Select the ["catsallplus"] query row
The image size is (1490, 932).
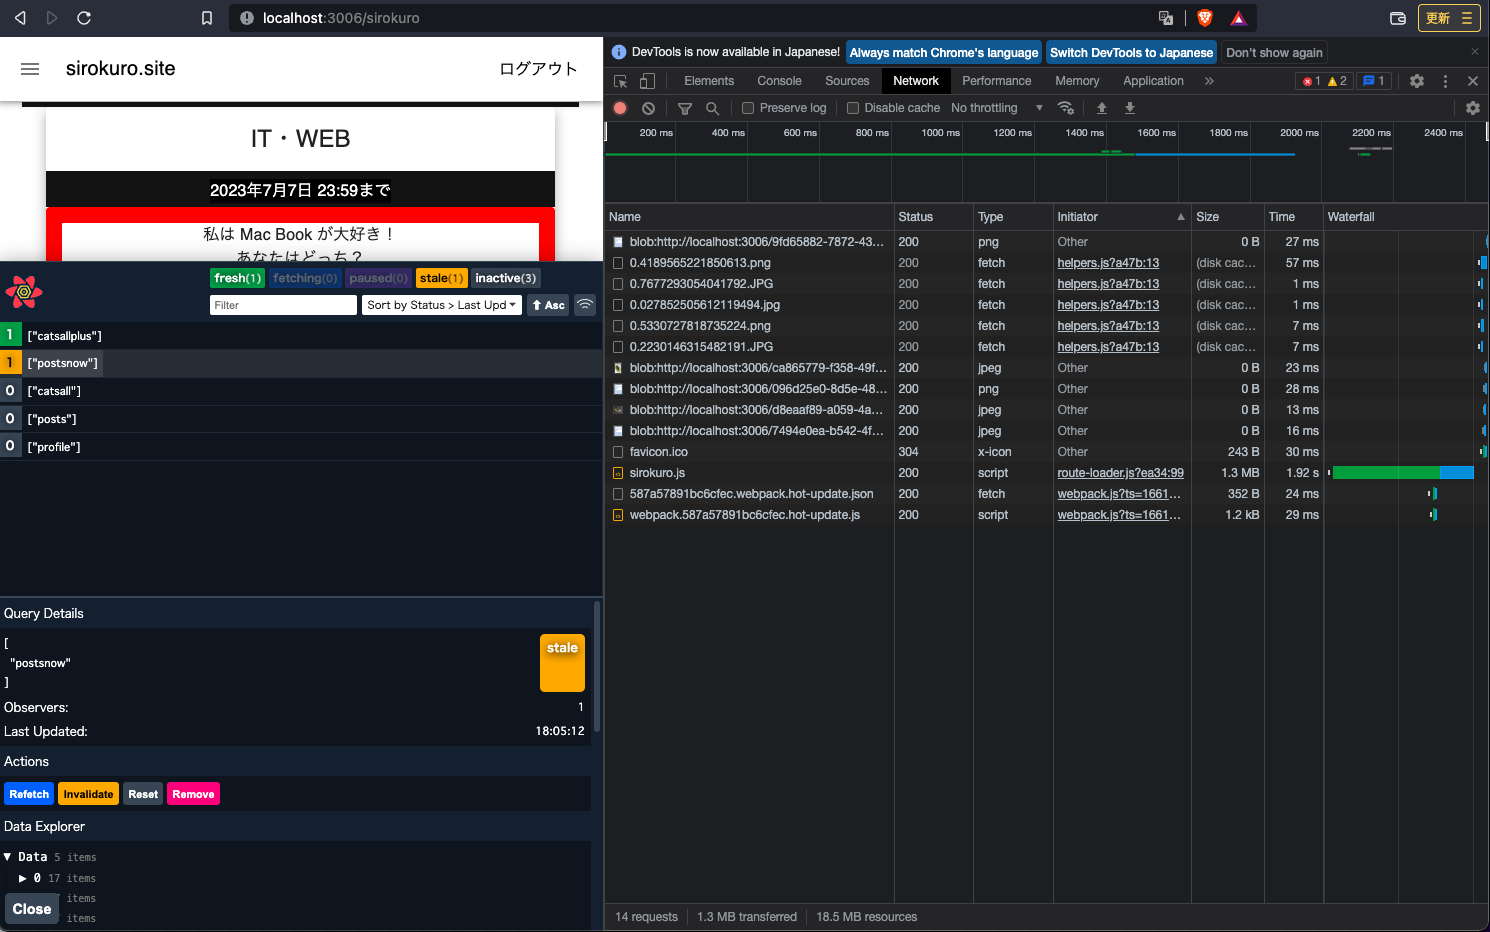pos(301,336)
